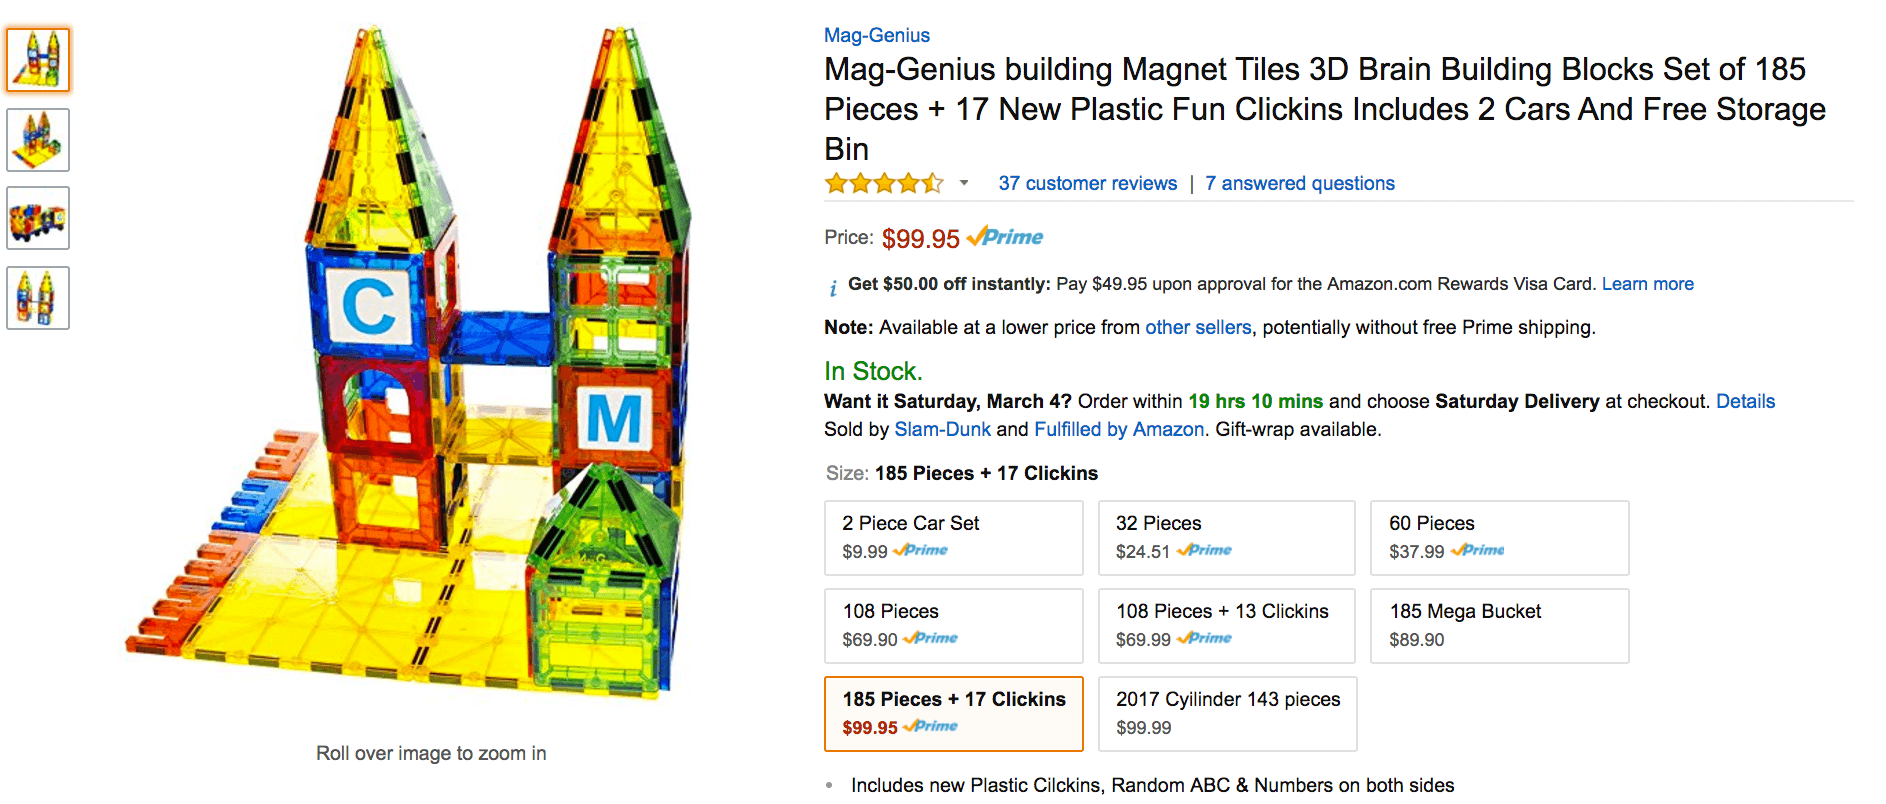Open the Mag-Genius brand link
Image resolution: width=1886 pixels, height=804 pixels.
point(876,35)
